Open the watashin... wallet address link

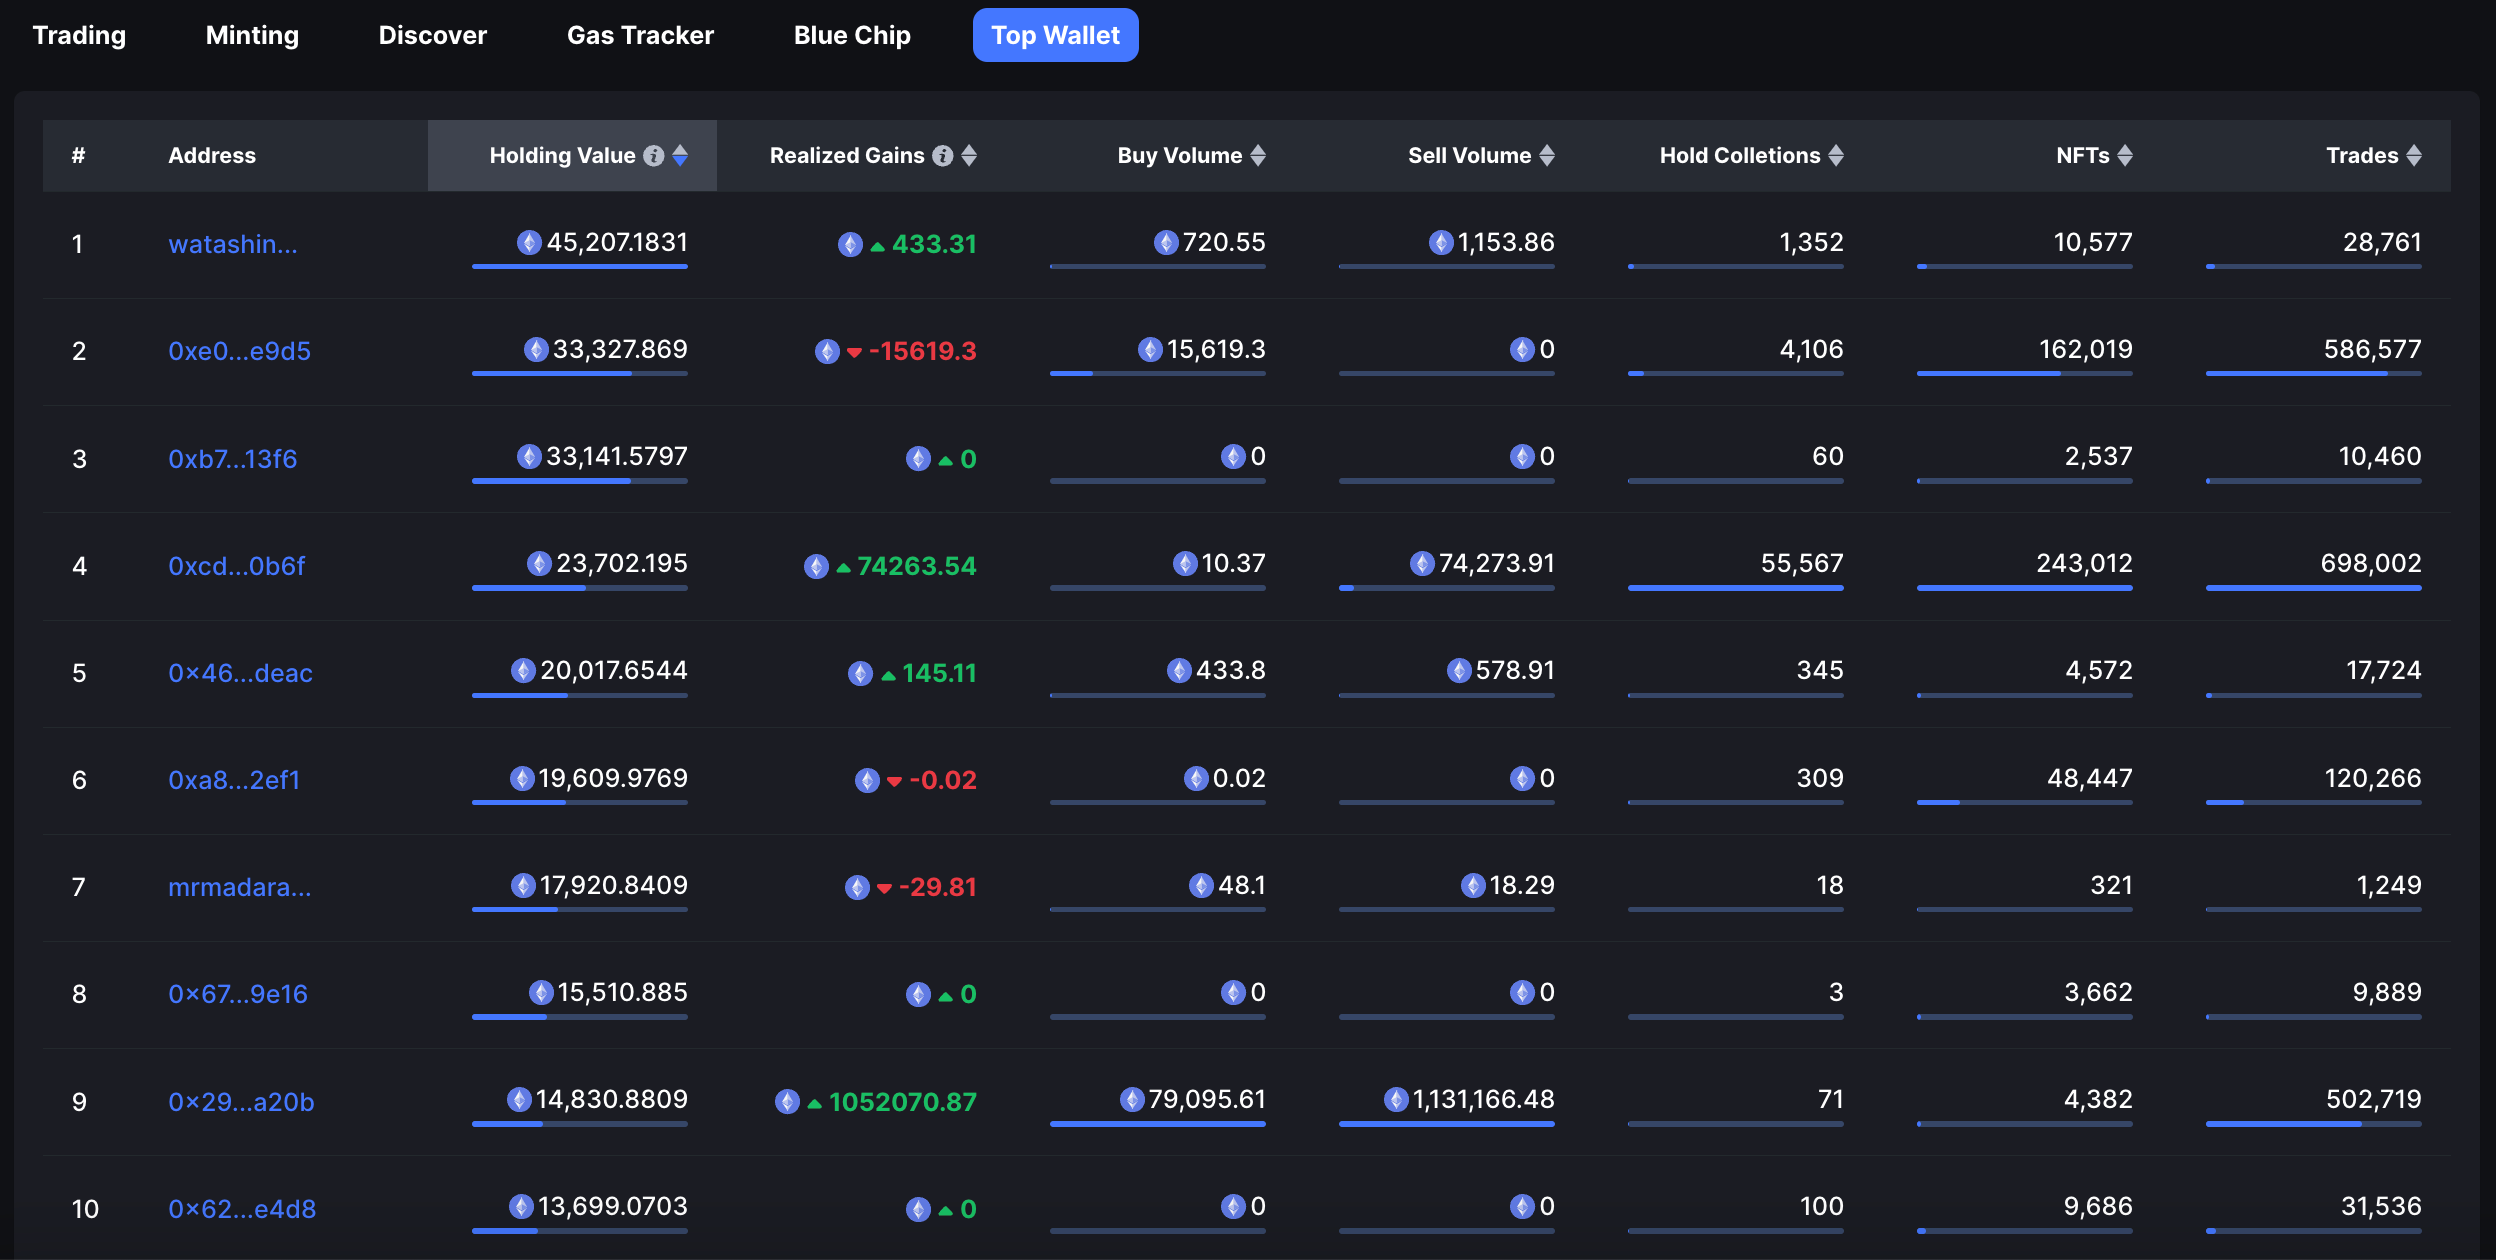pos(233,244)
